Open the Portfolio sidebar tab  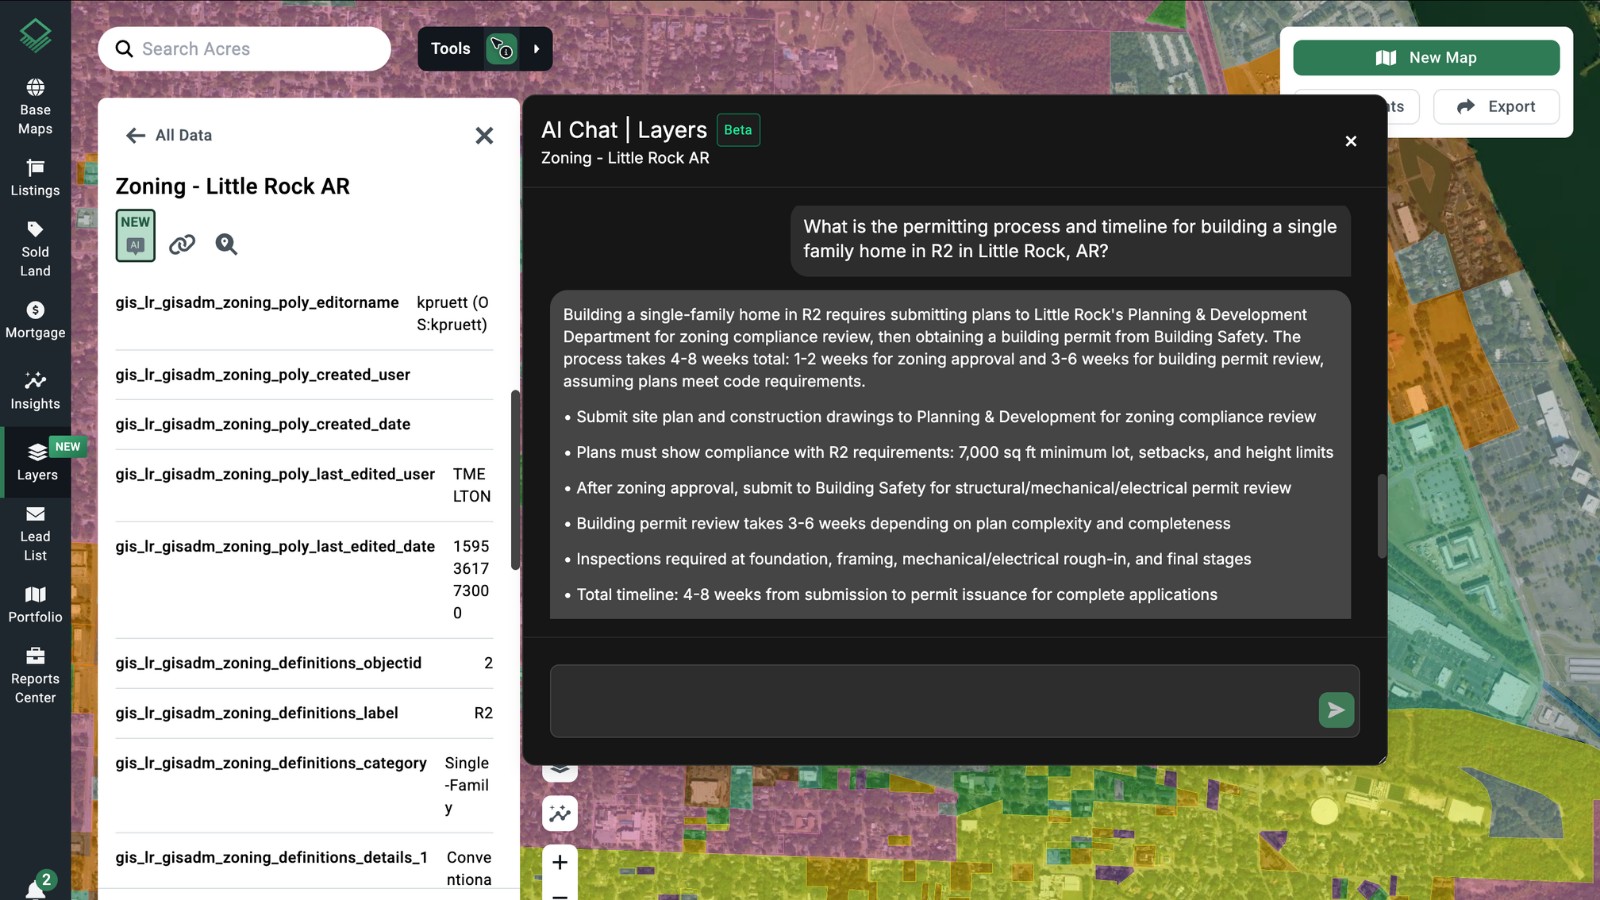(35, 604)
